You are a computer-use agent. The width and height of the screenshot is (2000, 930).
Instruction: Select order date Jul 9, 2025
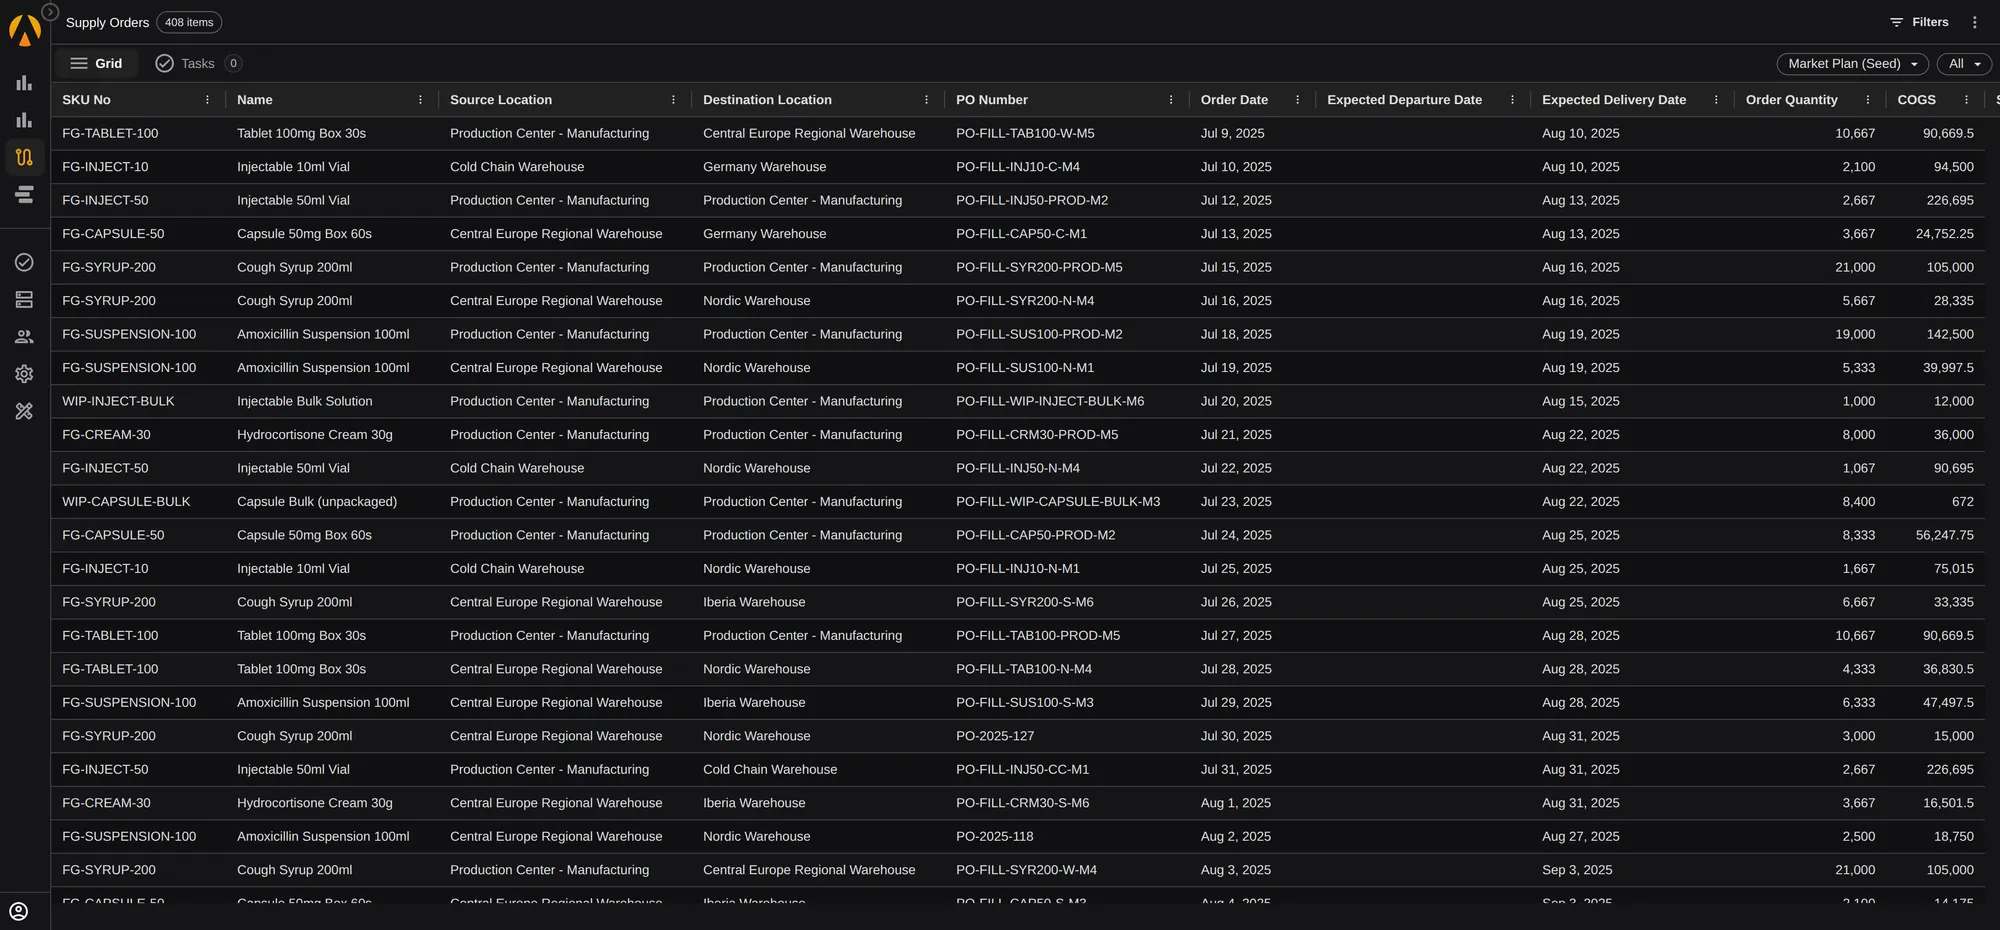(x=1232, y=133)
